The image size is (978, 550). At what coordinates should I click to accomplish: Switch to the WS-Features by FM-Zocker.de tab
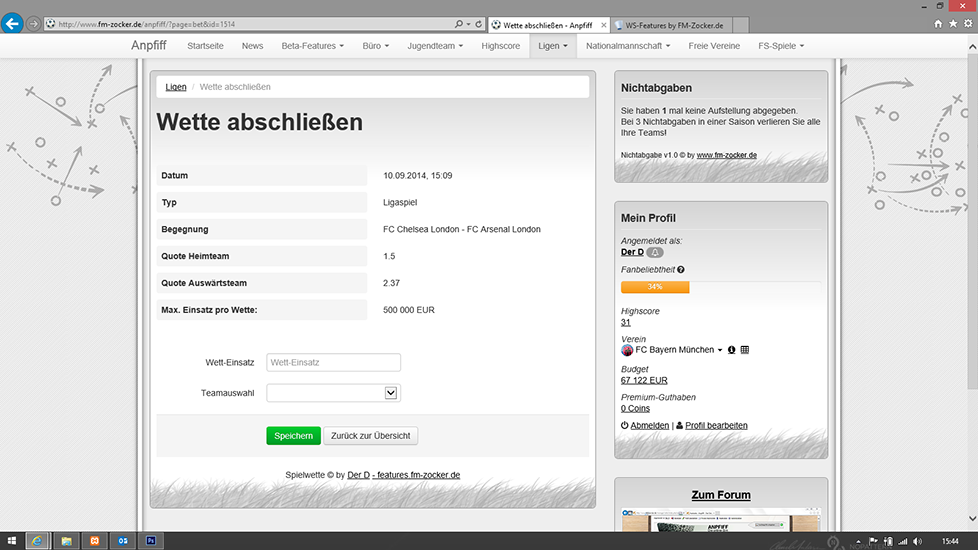tap(672, 24)
